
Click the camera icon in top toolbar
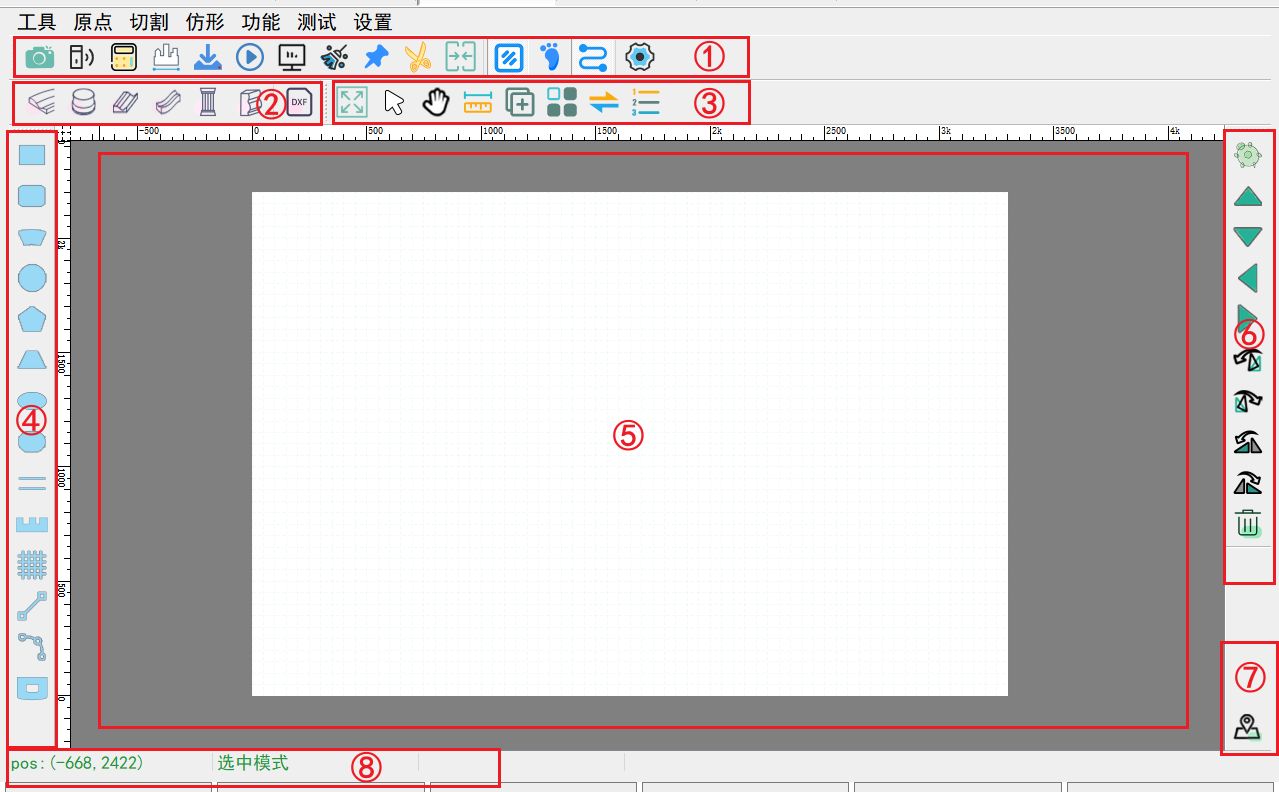(40, 57)
